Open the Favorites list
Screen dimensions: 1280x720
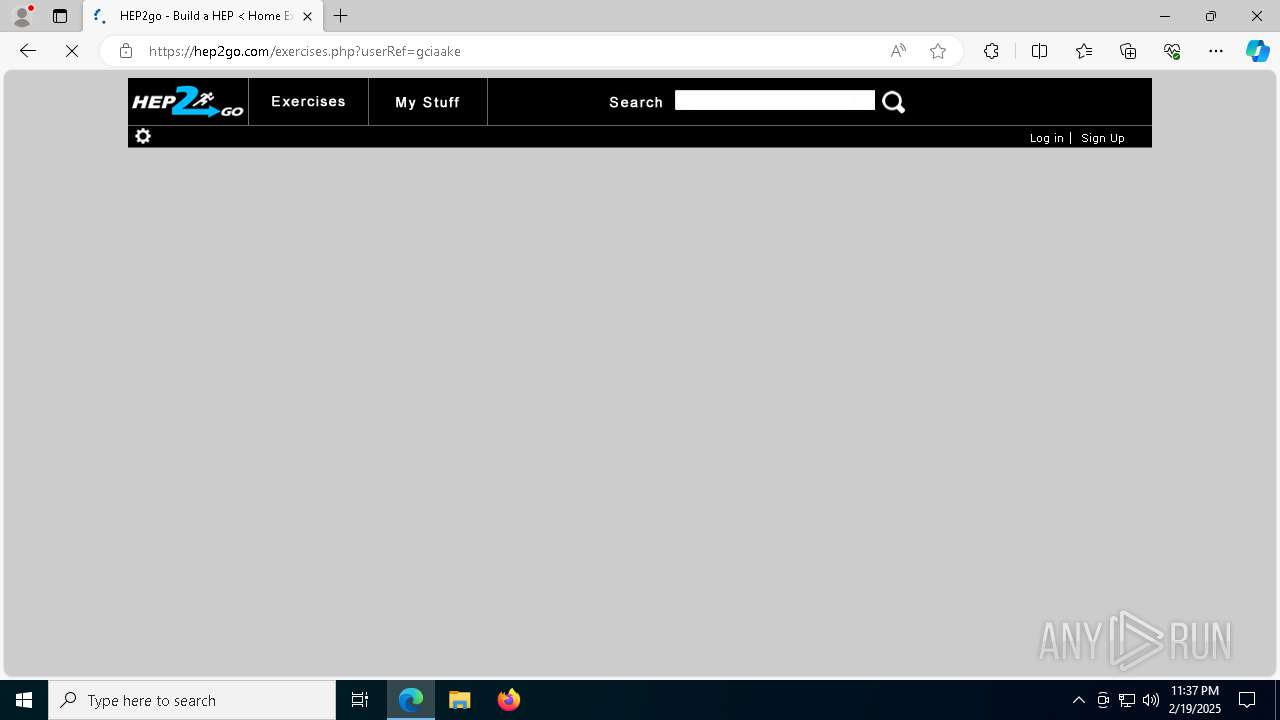click(1084, 51)
